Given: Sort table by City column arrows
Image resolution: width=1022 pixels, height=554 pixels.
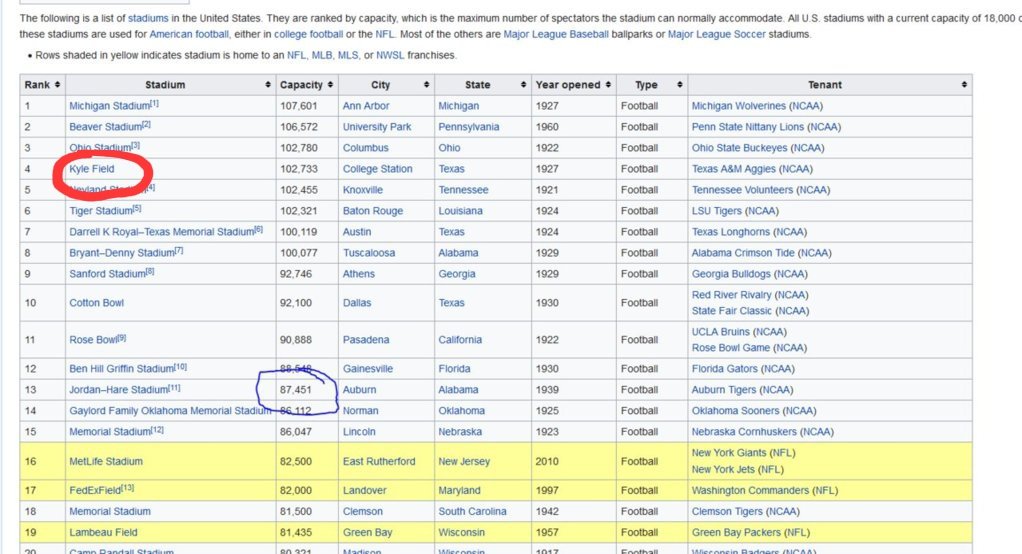Looking at the screenshot, I should [x=426, y=85].
